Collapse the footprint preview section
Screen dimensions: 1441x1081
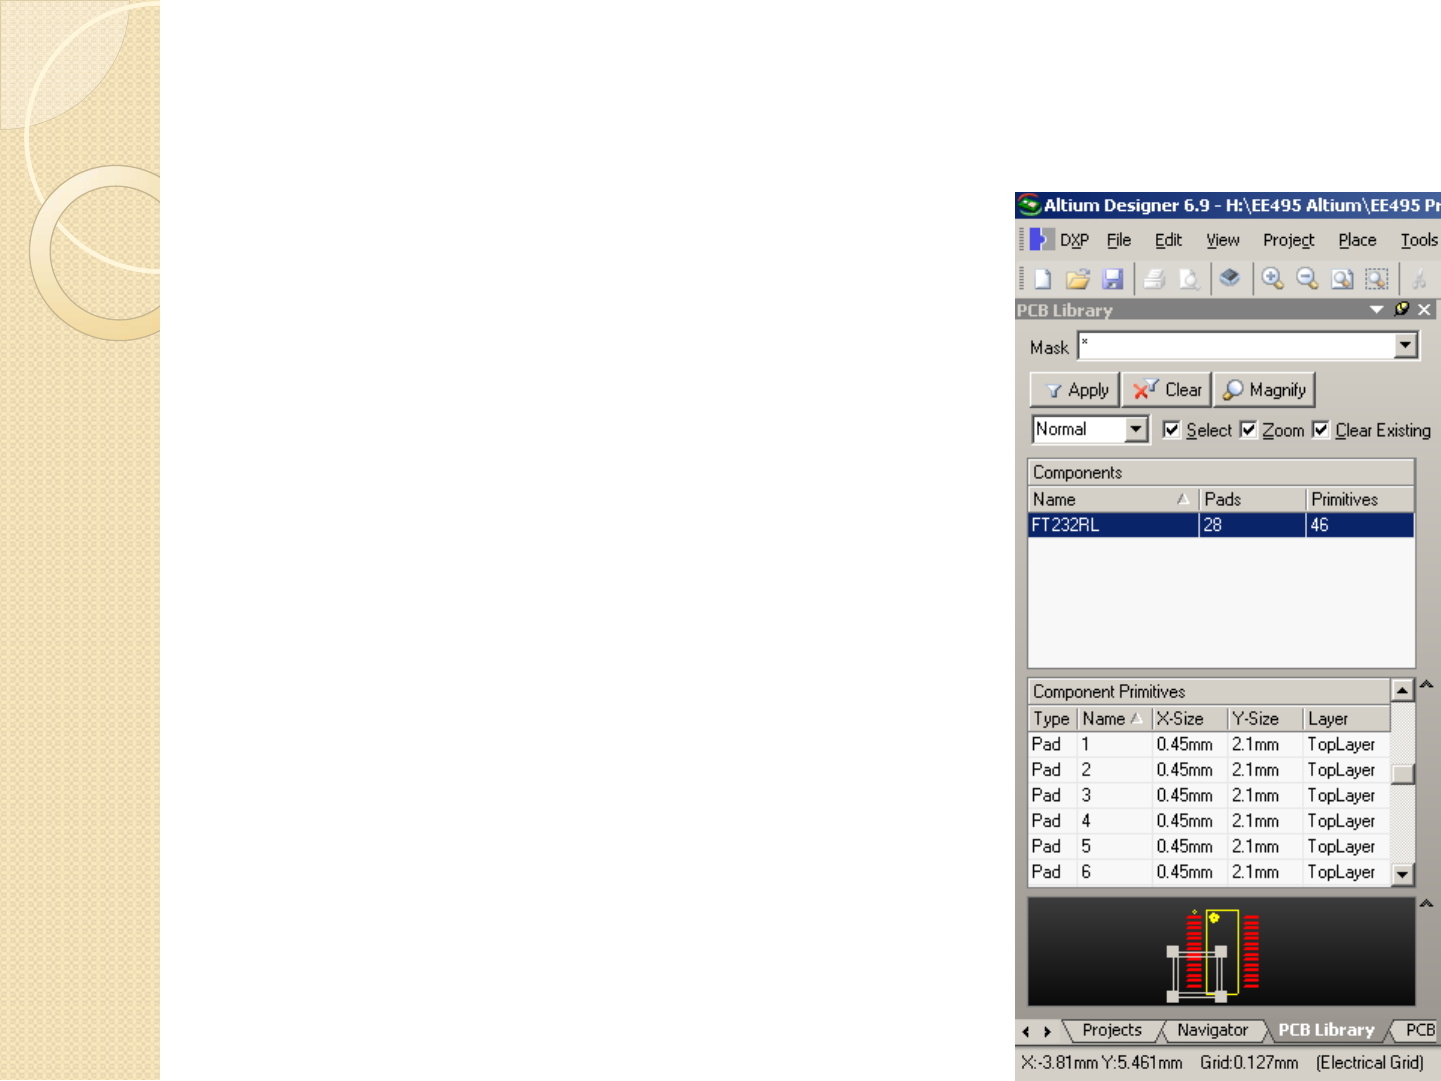pos(1427,903)
